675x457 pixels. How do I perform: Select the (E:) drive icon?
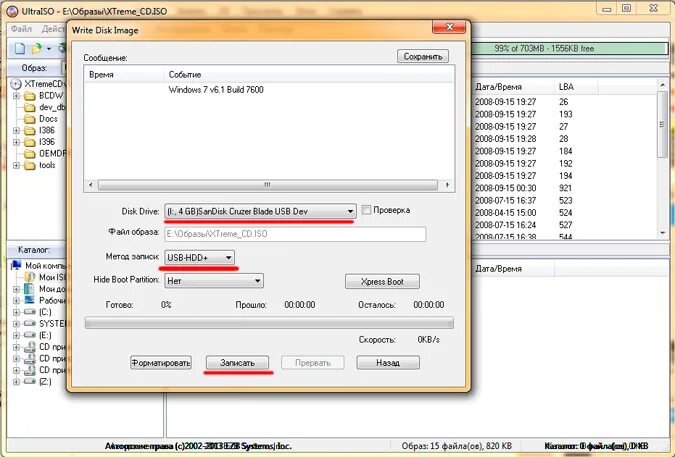tap(30, 335)
